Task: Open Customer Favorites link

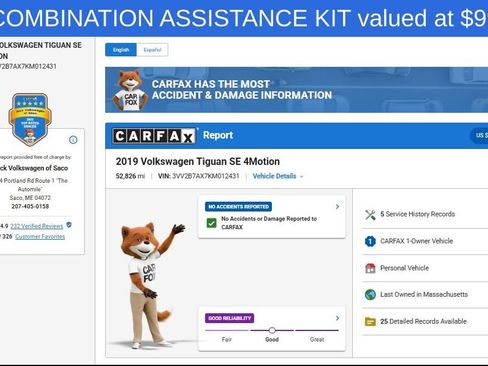Action: click(x=40, y=237)
